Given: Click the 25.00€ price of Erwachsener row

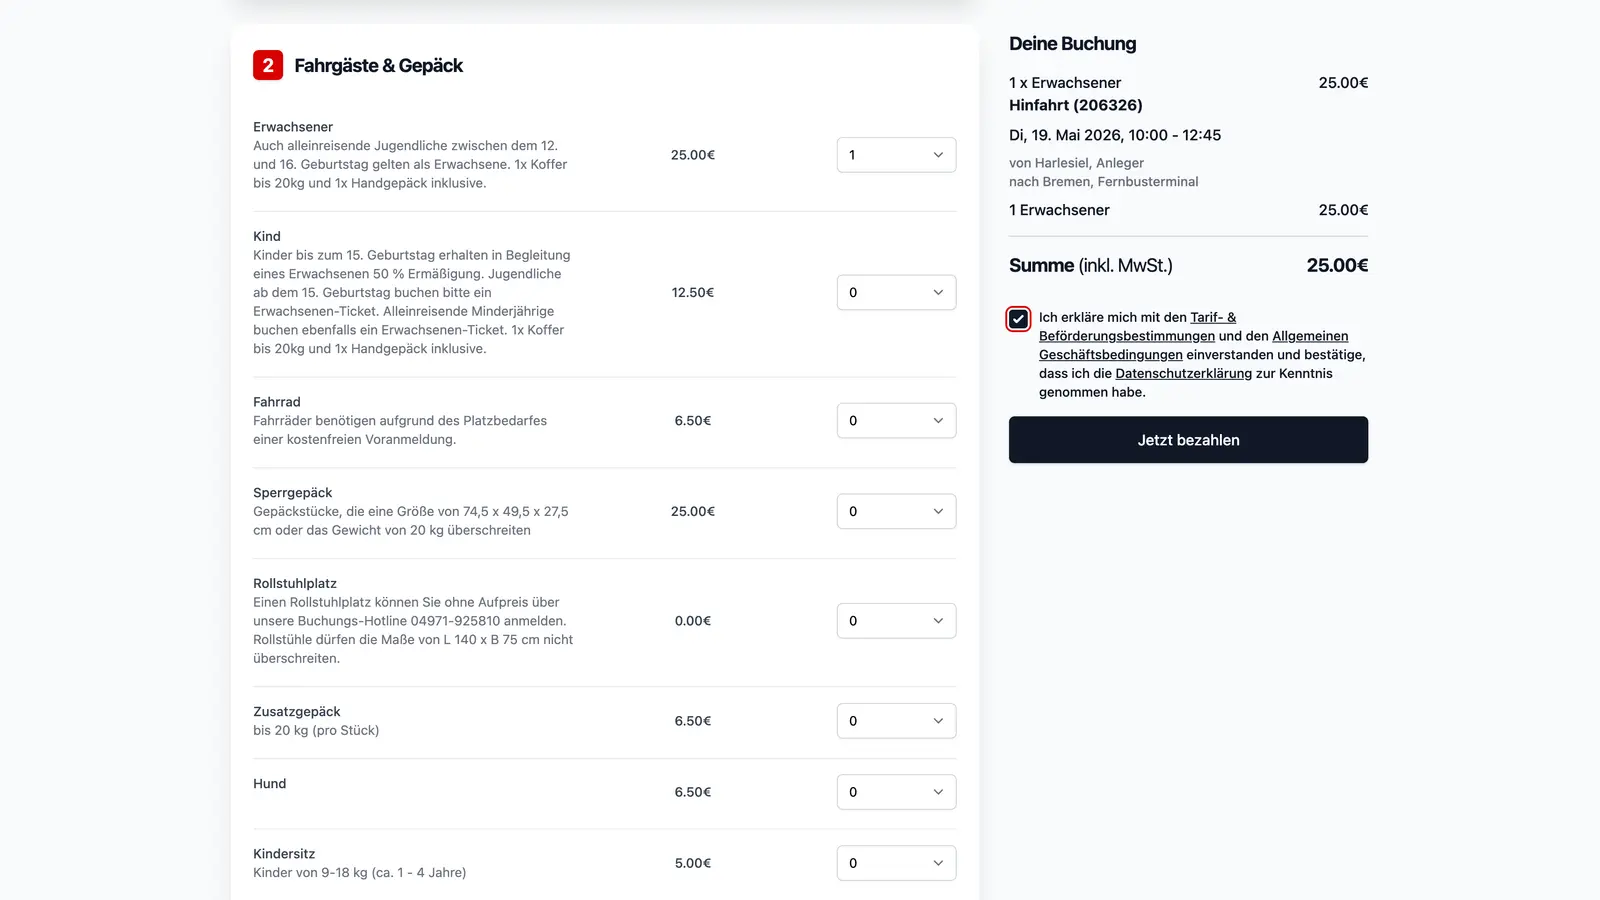Looking at the screenshot, I should tap(693, 155).
